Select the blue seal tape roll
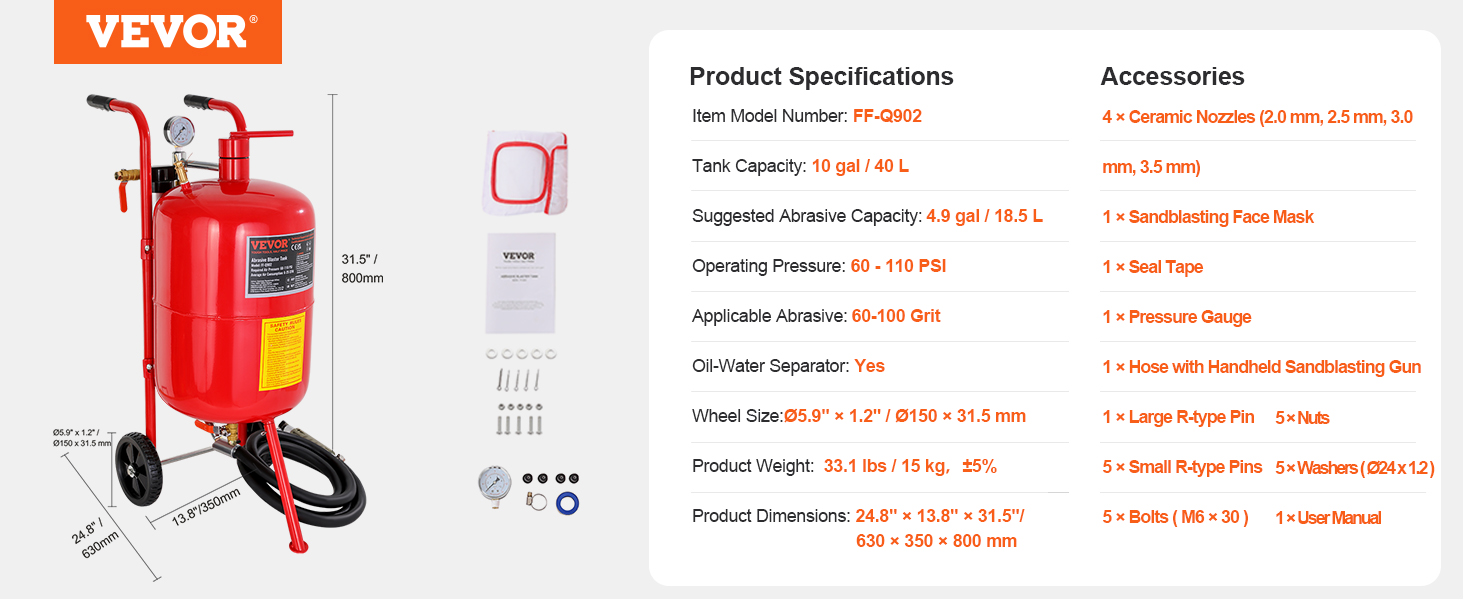The width and height of the screenshot is (1464, 600). 567,503
